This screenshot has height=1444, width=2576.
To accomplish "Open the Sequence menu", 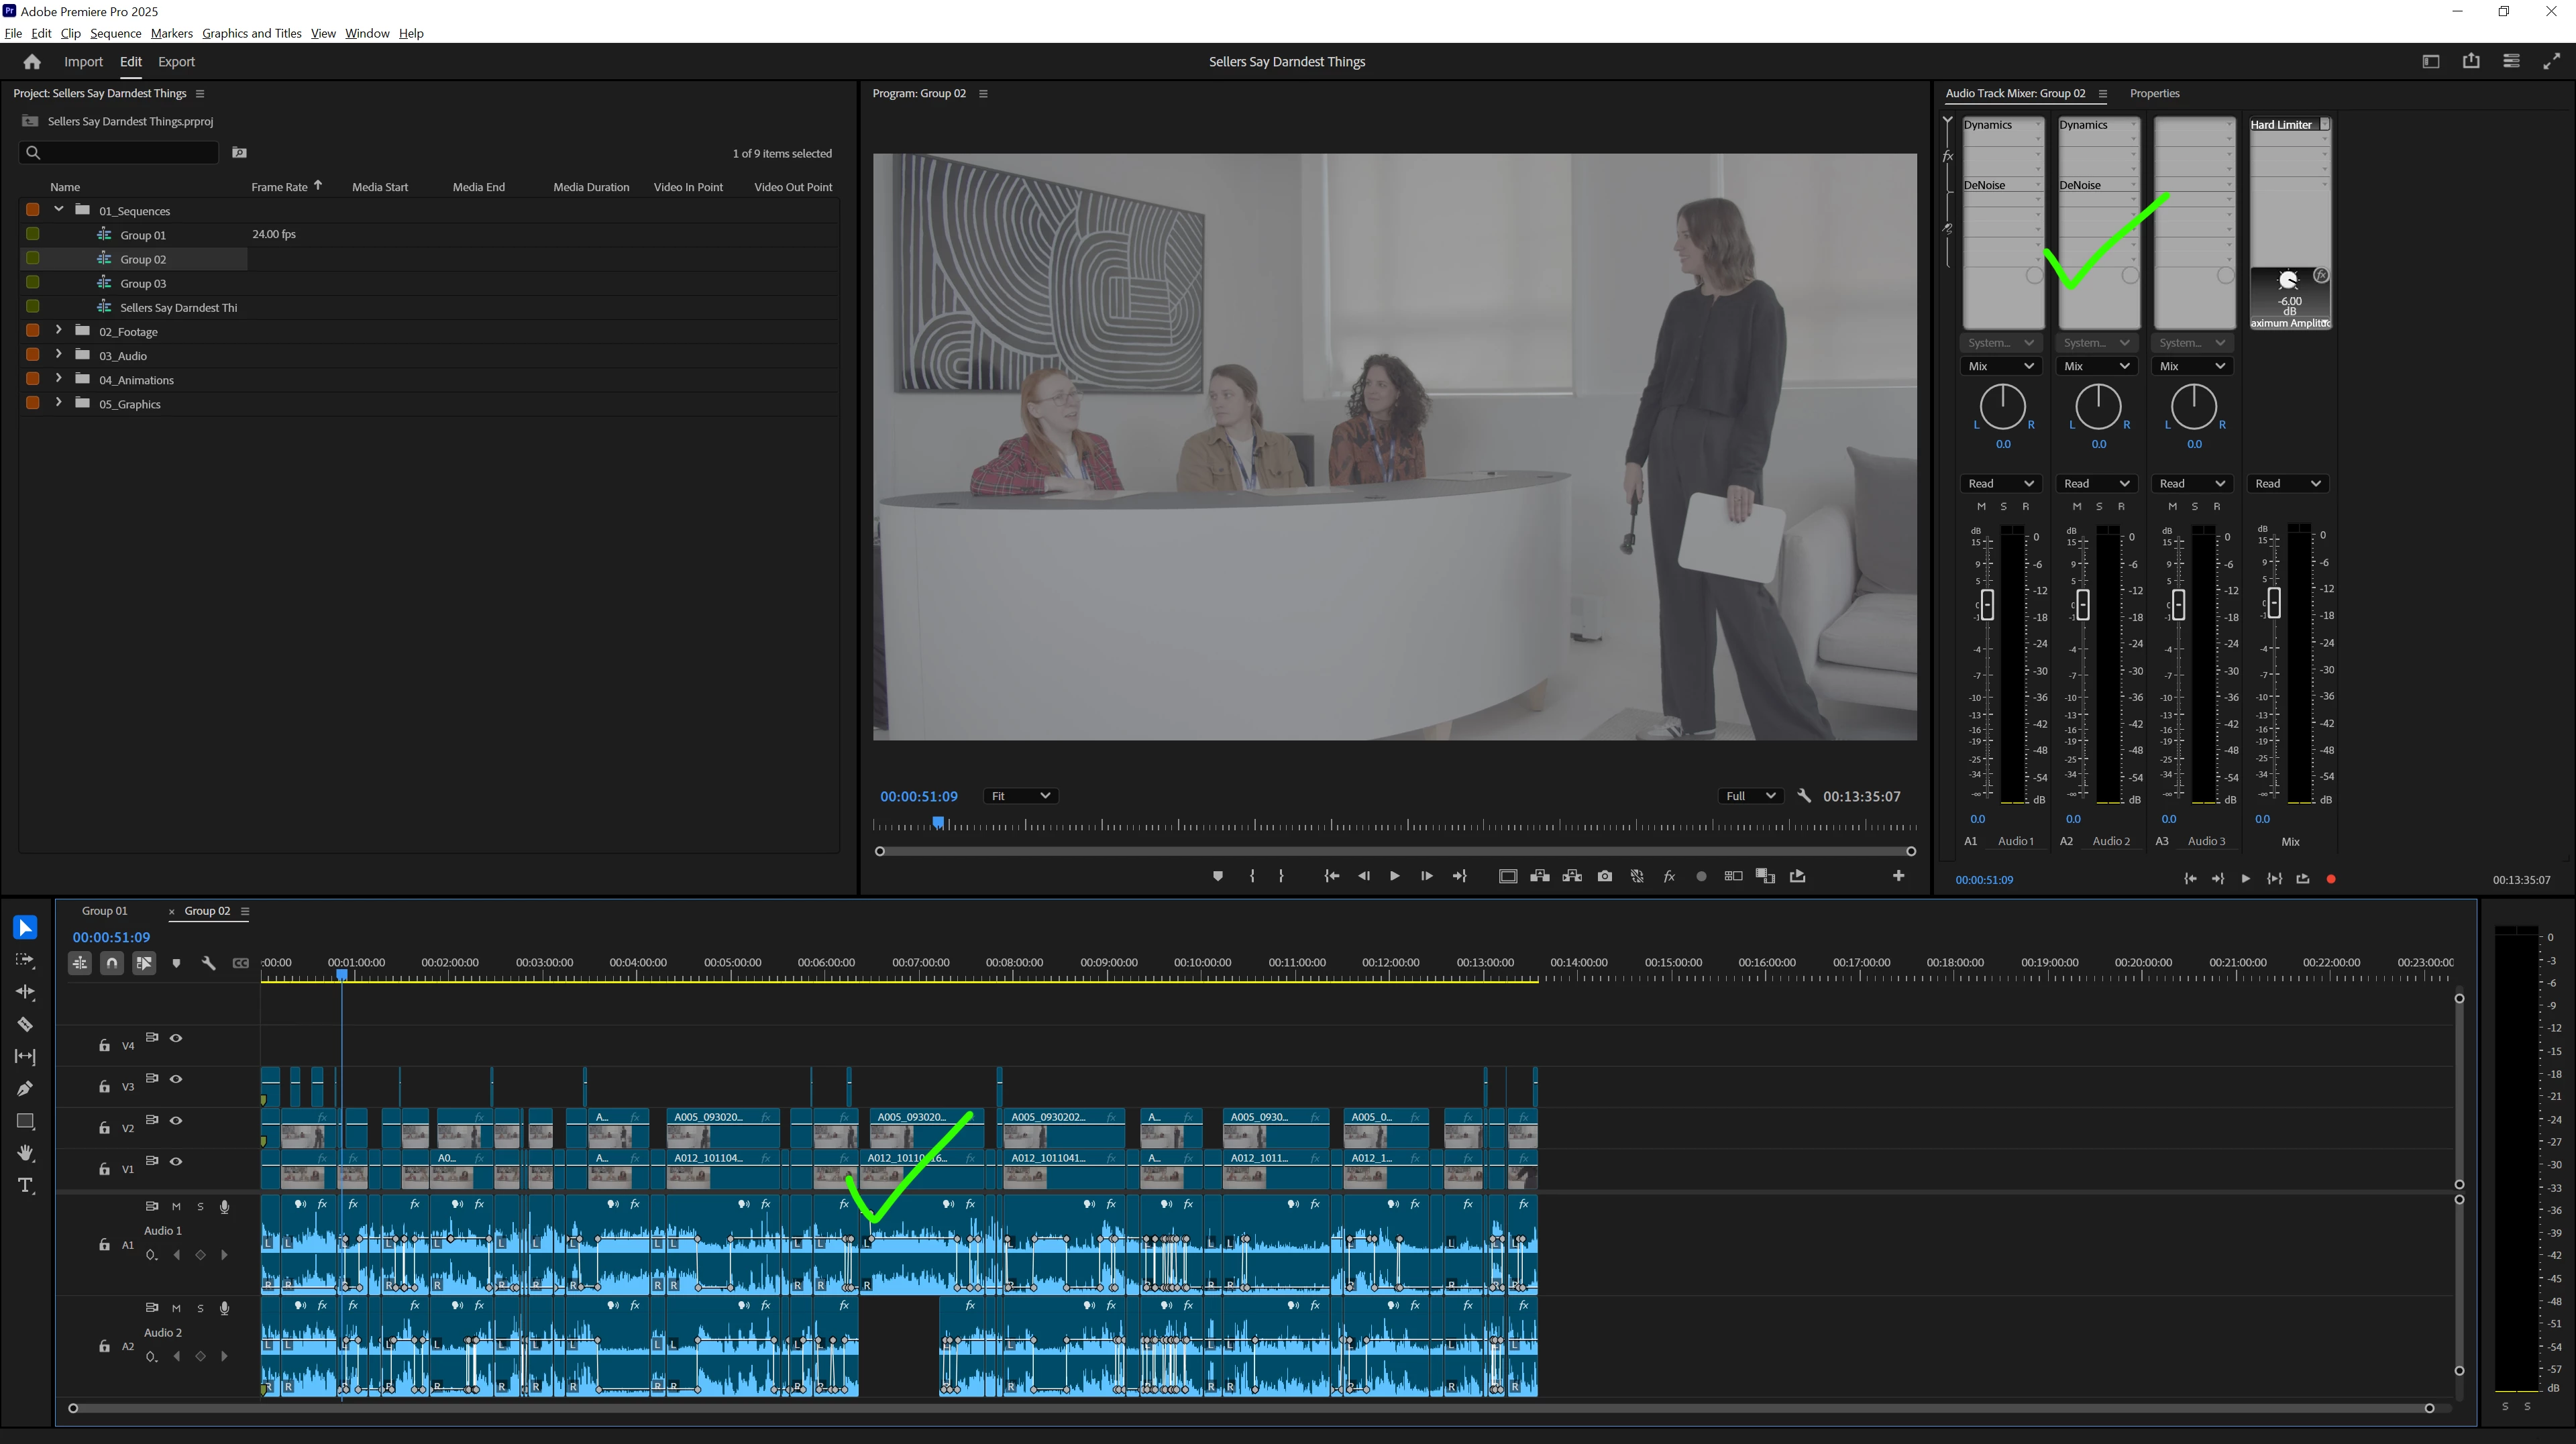I will [115, 33].
